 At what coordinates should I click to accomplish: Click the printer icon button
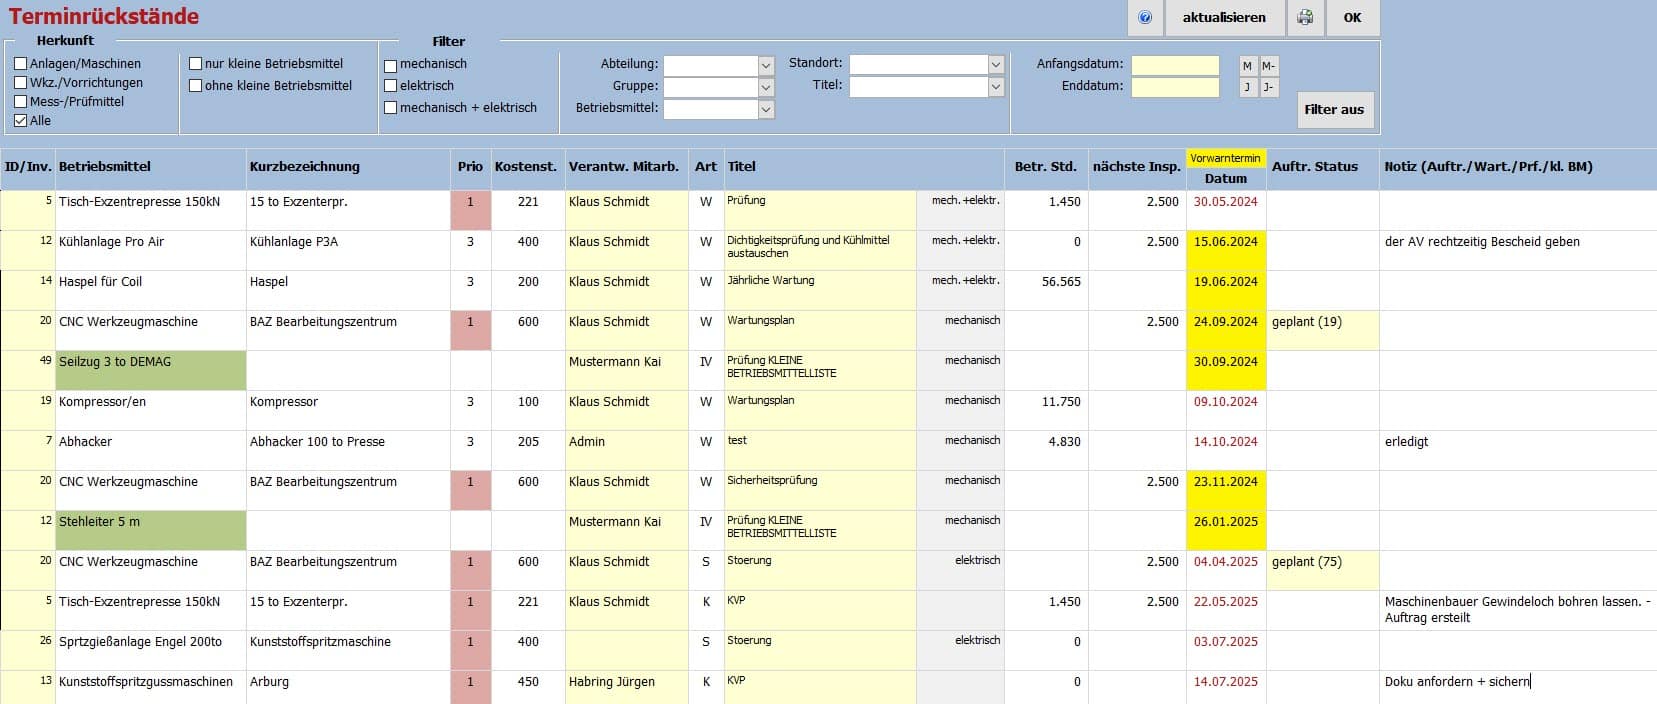coord(1305,18)
